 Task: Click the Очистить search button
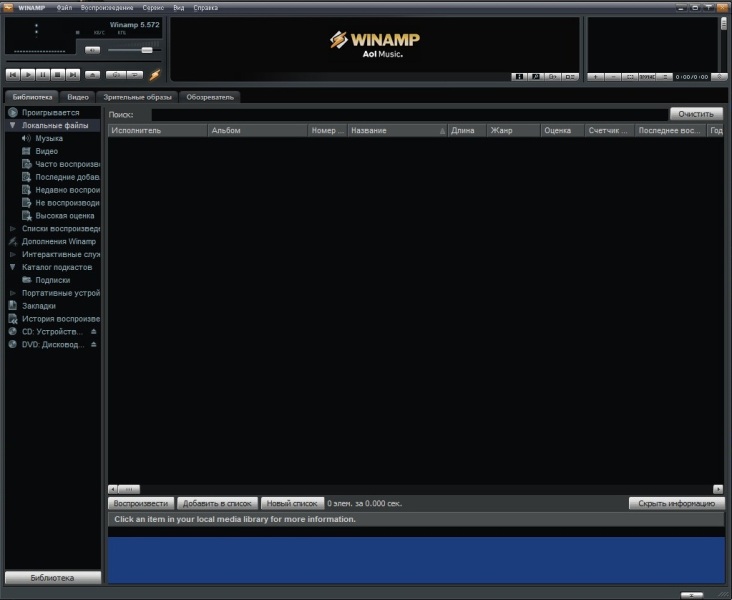(695, 114)
